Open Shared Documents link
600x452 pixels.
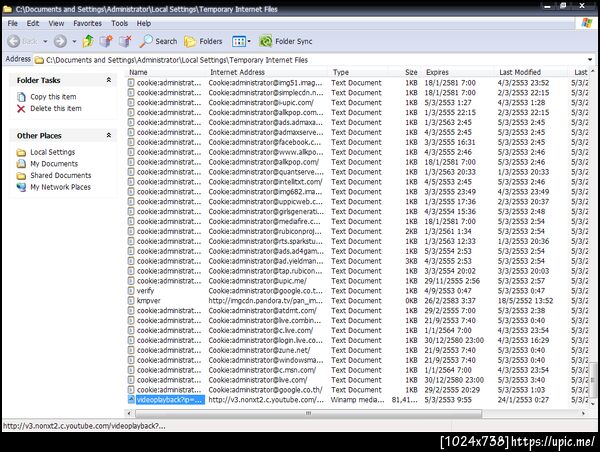[x=61, y=175]
